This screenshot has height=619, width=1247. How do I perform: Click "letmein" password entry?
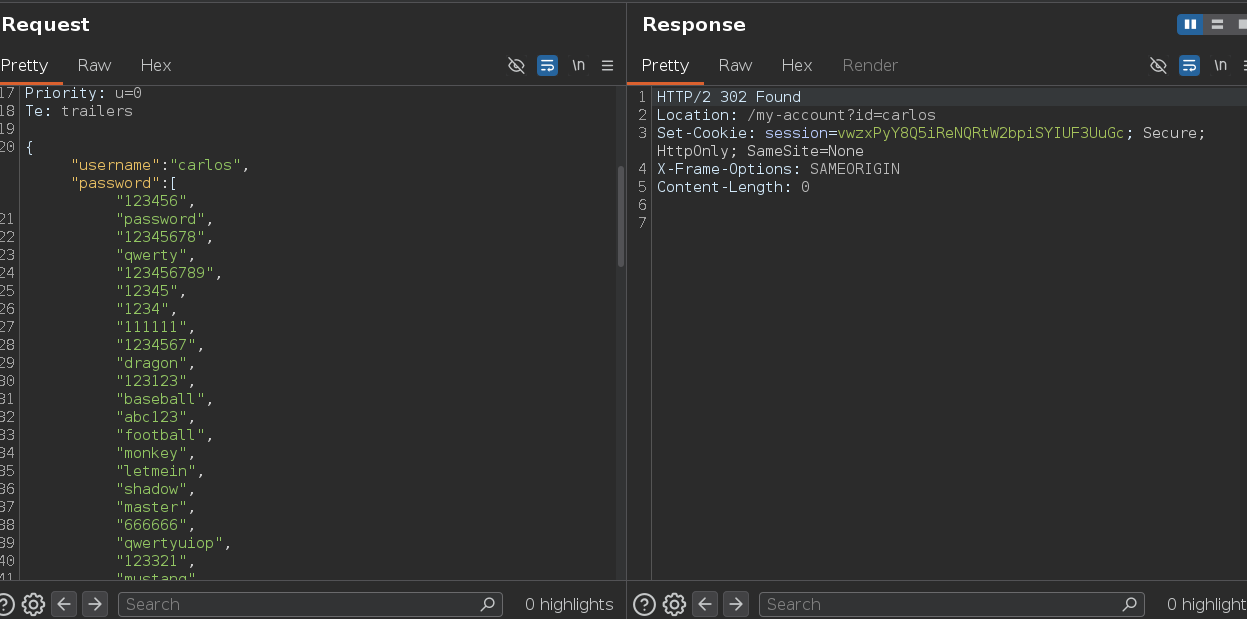click(156, 471)
